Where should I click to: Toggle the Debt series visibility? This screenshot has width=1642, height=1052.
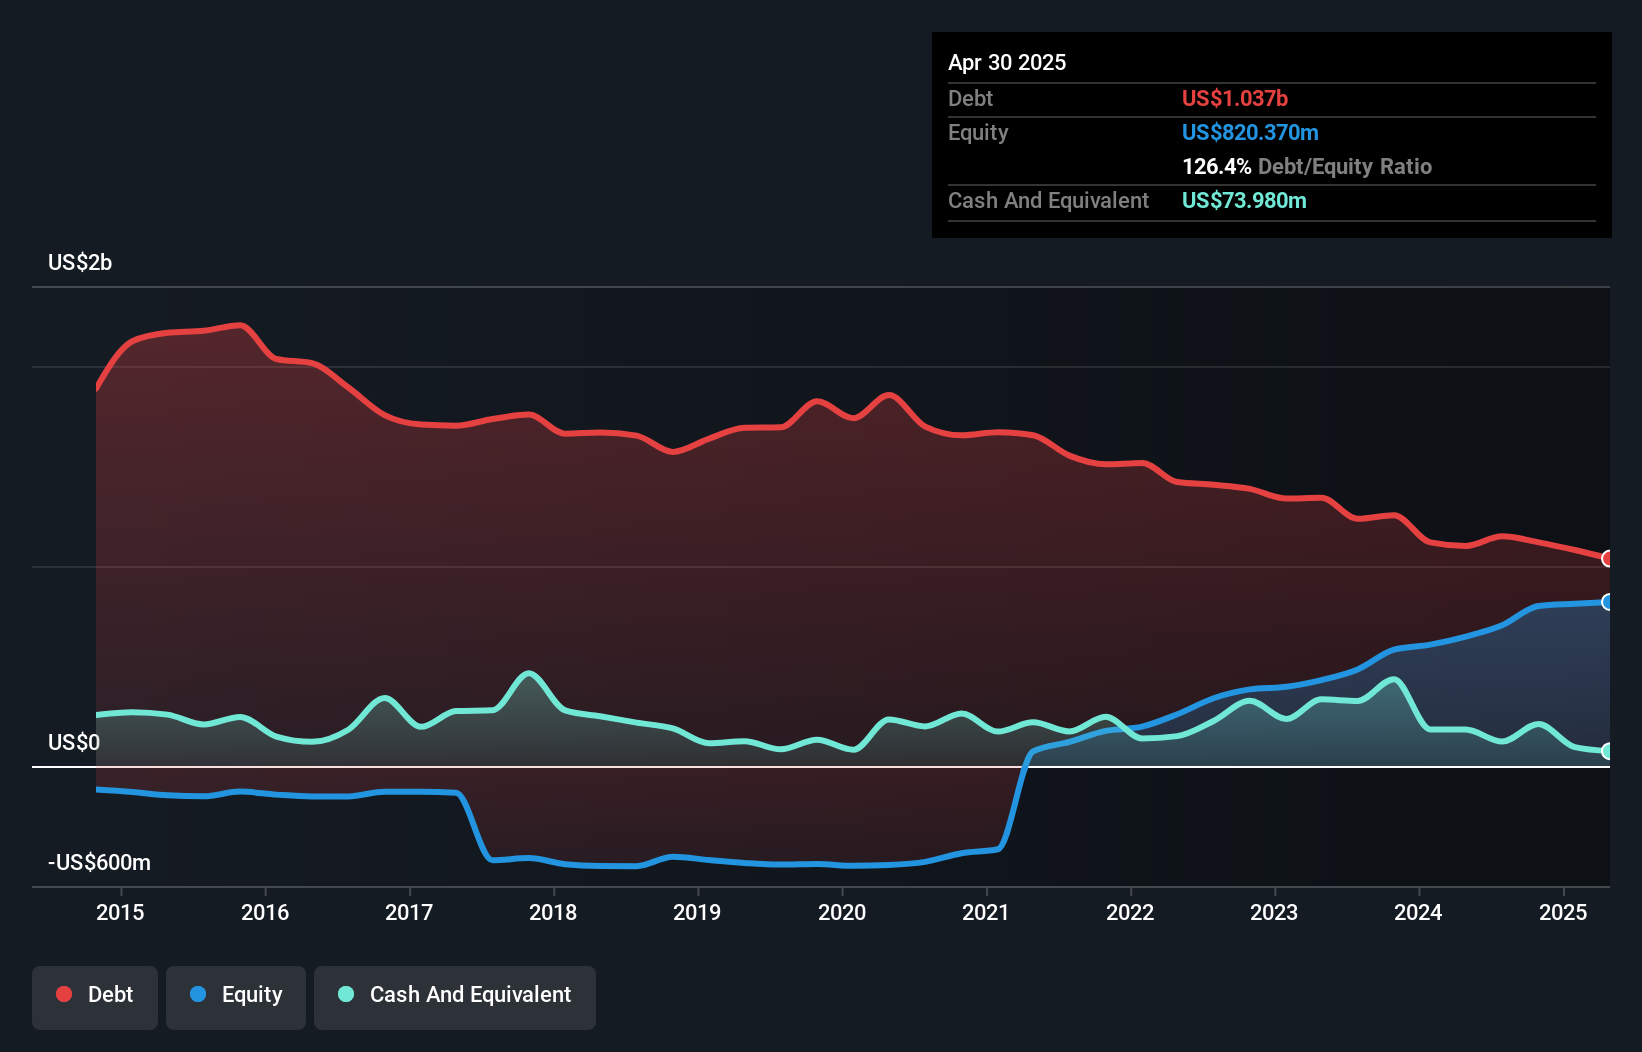pos(95,994)
